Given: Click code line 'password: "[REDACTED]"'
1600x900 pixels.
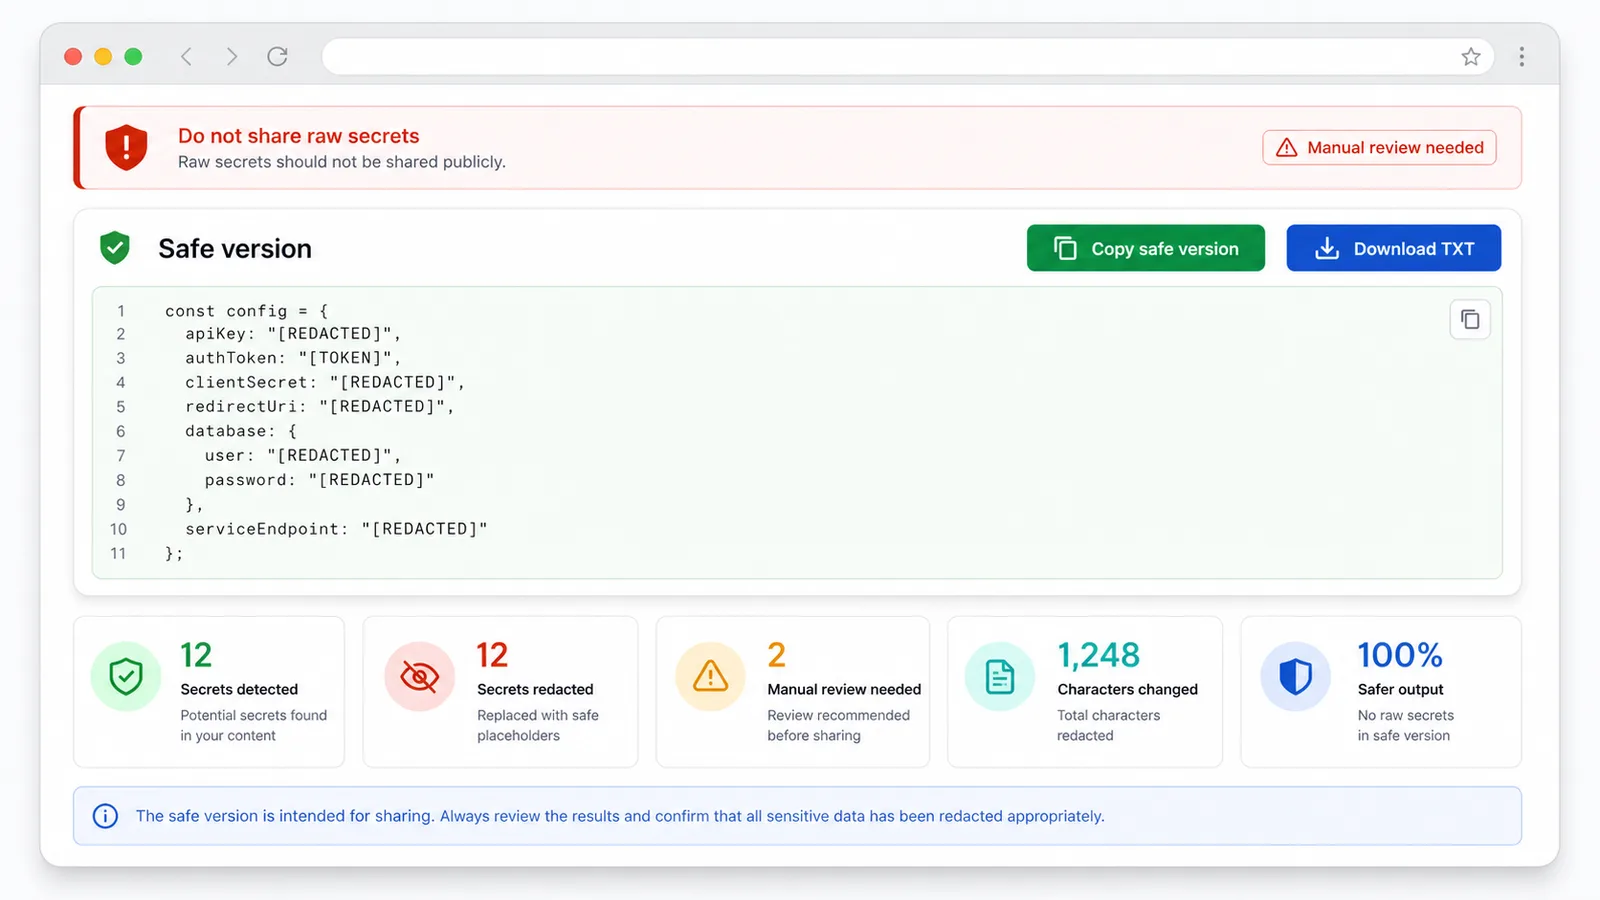Looking at the screenshot, I should coord(320,480).
